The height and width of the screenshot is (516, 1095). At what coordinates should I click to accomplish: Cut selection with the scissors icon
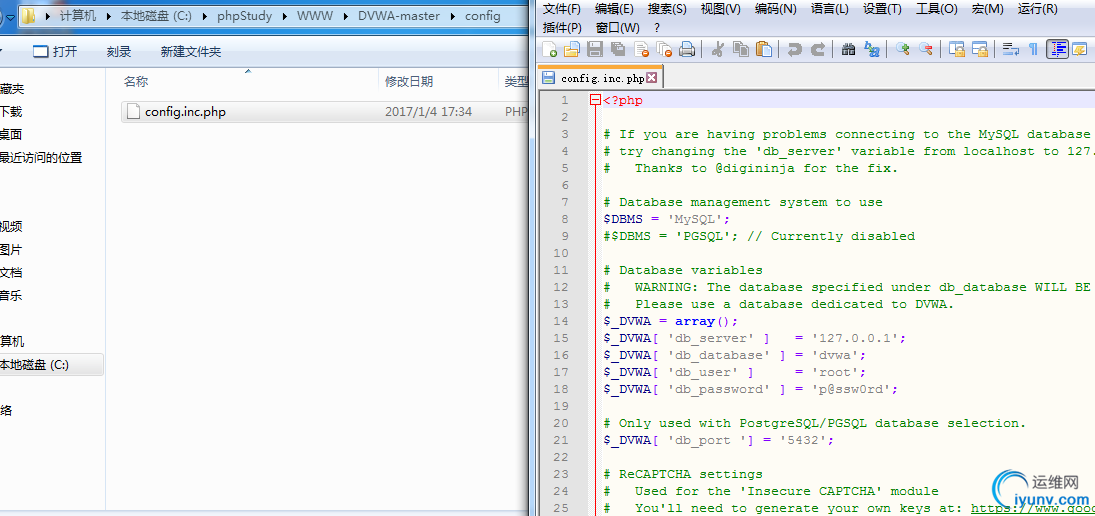pyautogui.click(x=717, y=49)
